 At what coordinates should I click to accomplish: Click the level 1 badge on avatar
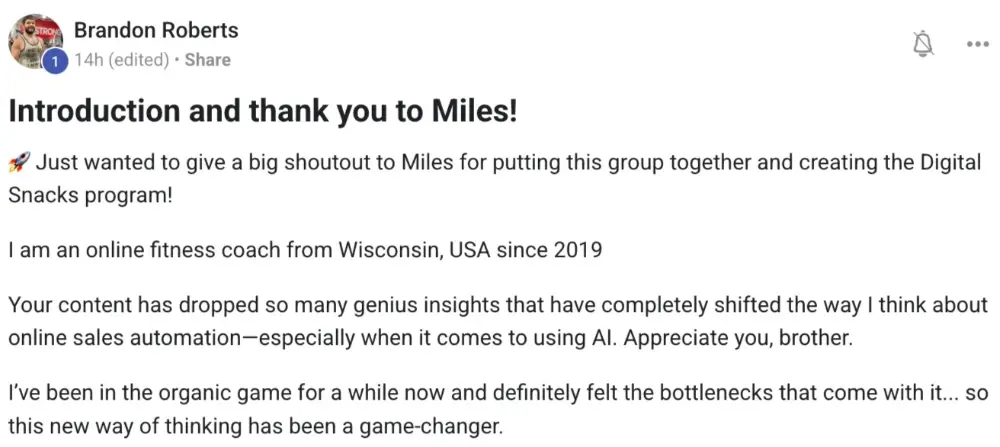click(56, 62)
